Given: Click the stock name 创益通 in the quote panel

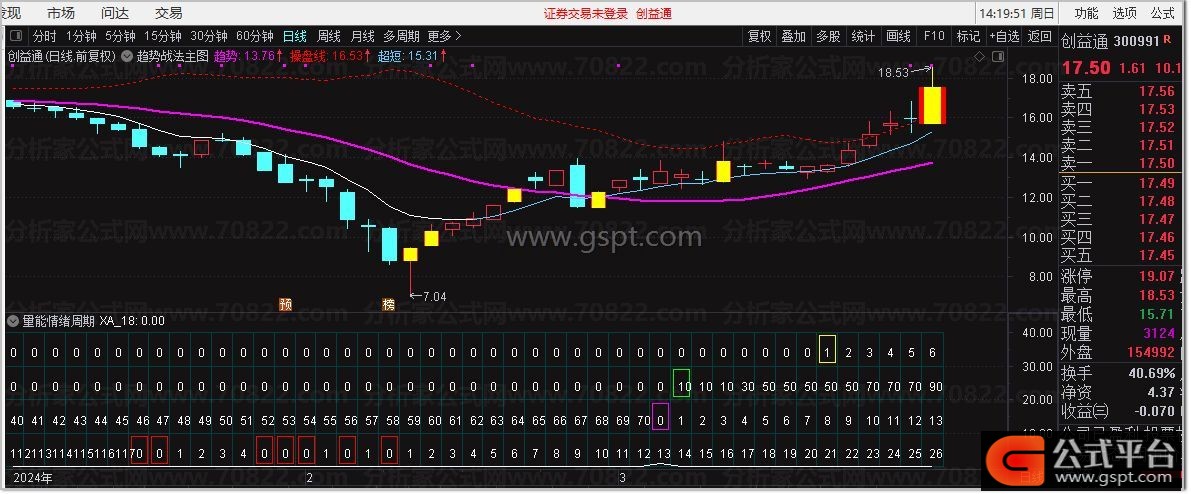Looking at the screenshot, I should pos(1084,42).
